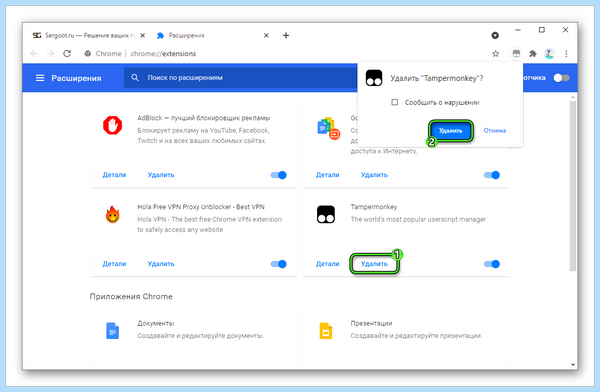Click the Tampermonkey card icon
600x392 pixels.
326,214
